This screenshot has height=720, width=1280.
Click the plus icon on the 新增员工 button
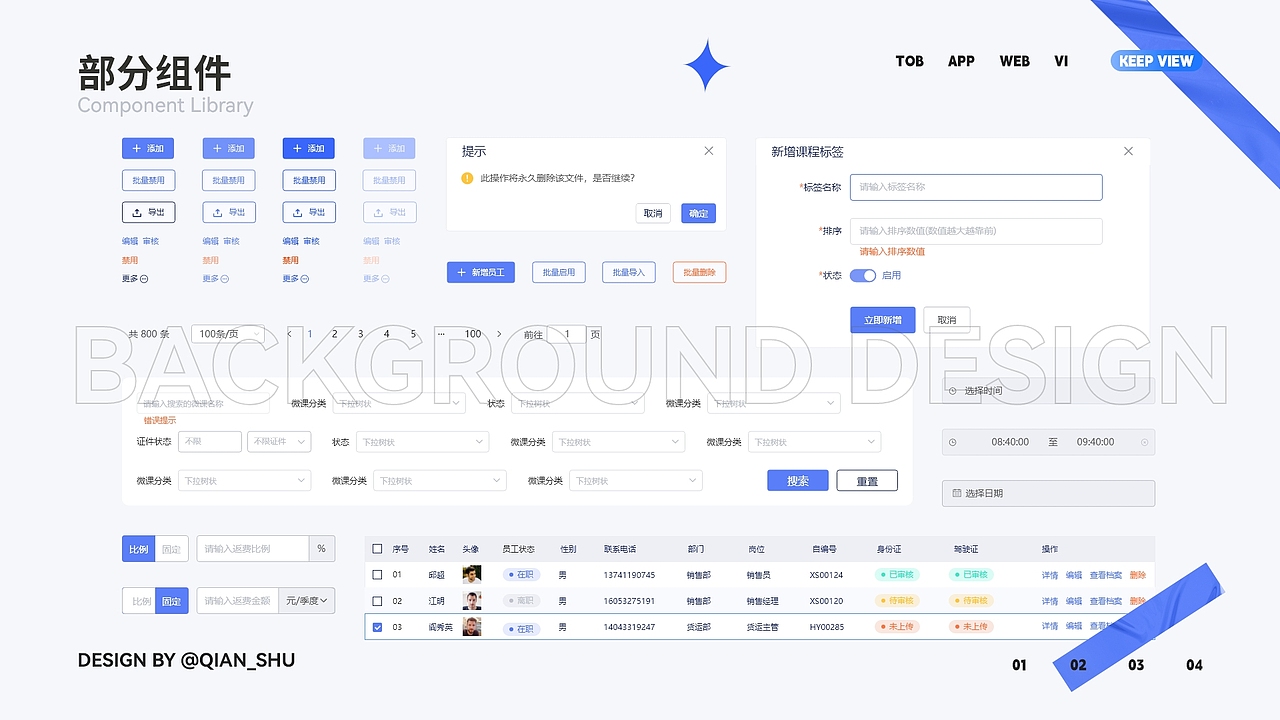point(460,272)
